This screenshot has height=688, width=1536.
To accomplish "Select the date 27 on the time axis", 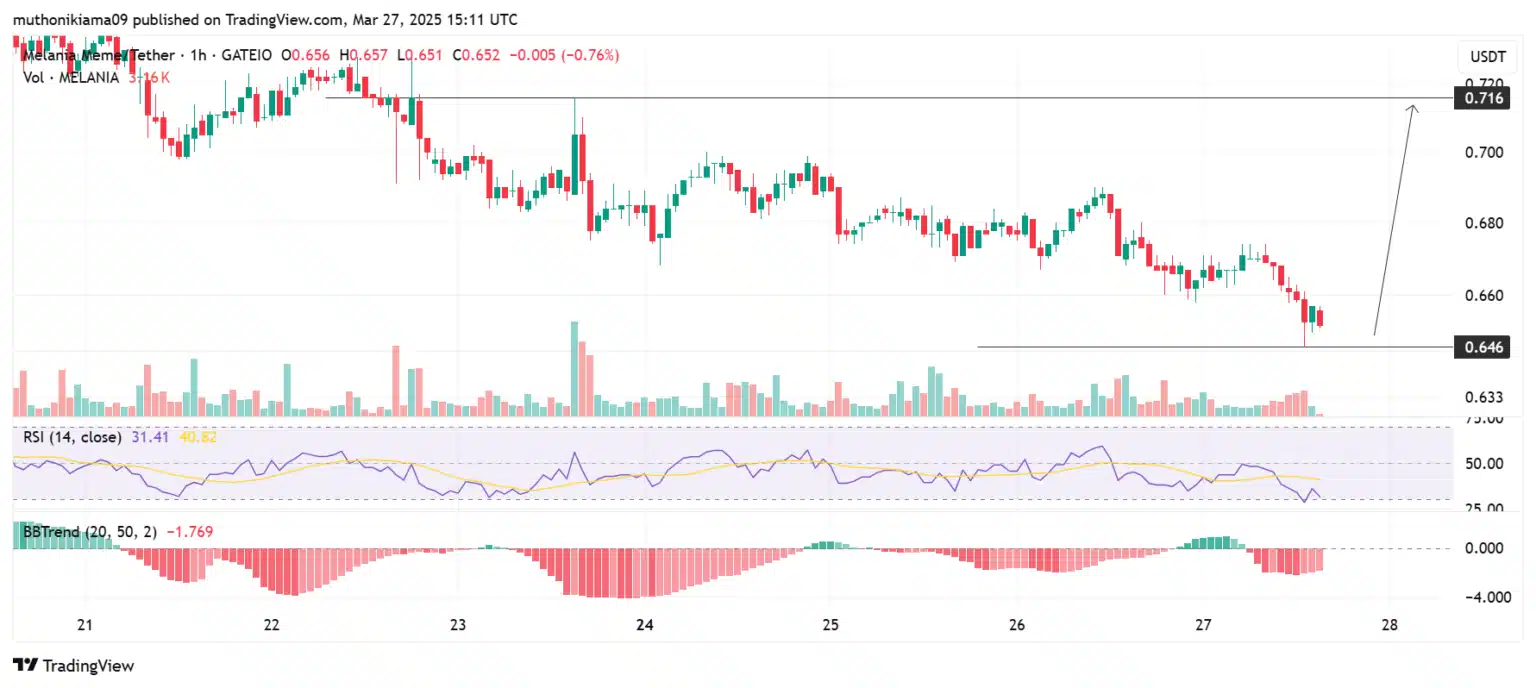I will (1203, 624).
